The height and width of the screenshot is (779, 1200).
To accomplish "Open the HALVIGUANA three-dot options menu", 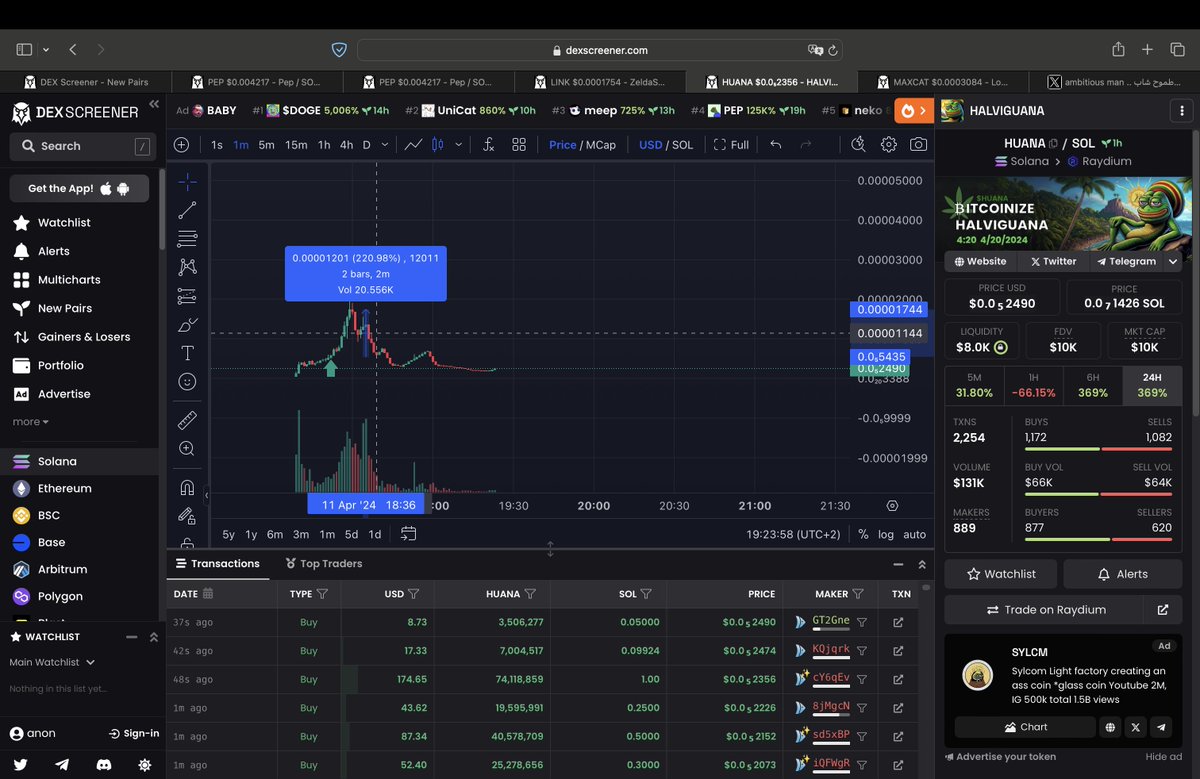I will (x=1183, y=111).
